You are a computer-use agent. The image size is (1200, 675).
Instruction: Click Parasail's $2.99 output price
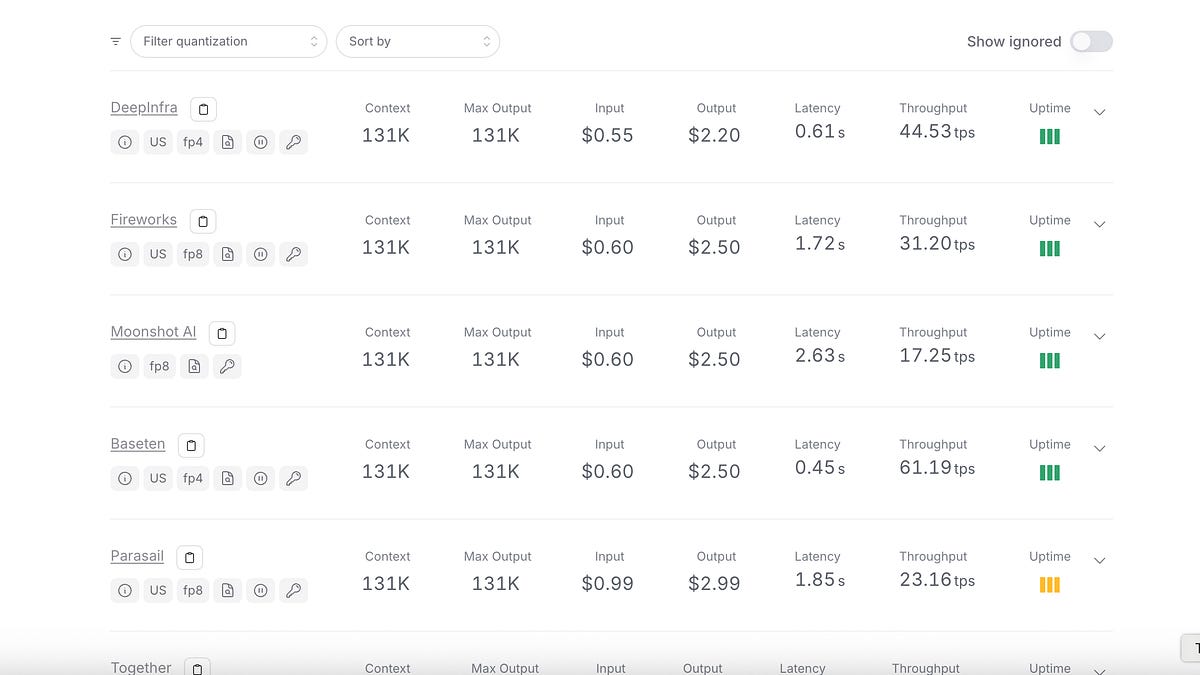tap(715, 583)
